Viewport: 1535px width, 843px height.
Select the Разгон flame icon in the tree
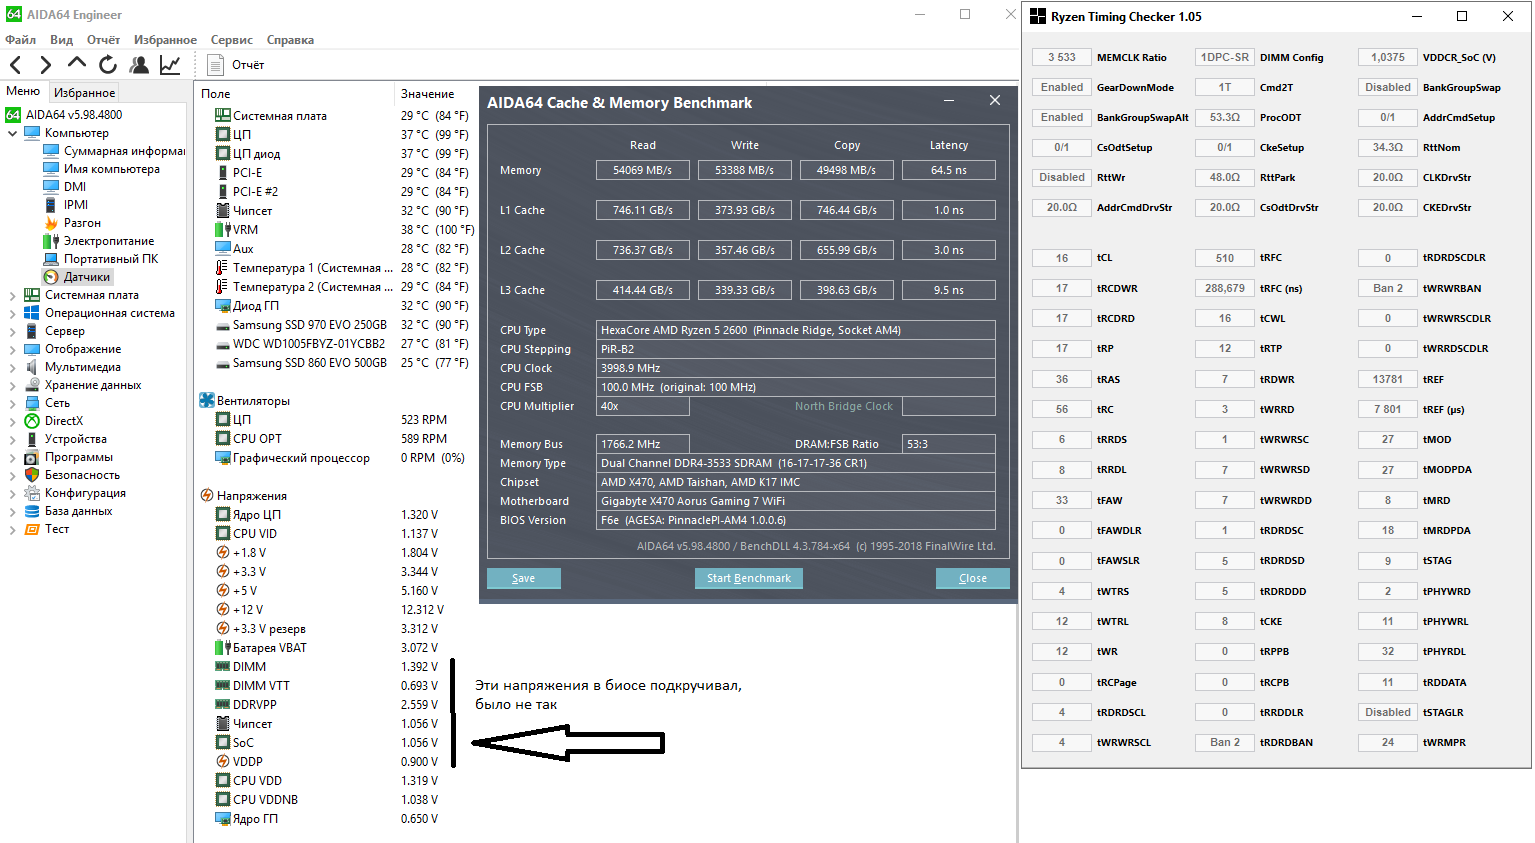pyautogui.click(x=51, y=223)
